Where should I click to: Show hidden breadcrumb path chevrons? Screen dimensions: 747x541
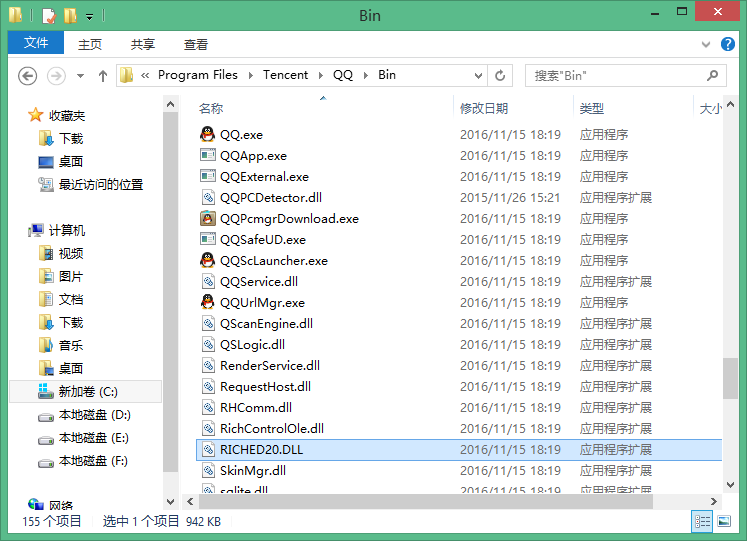[145, 75]
